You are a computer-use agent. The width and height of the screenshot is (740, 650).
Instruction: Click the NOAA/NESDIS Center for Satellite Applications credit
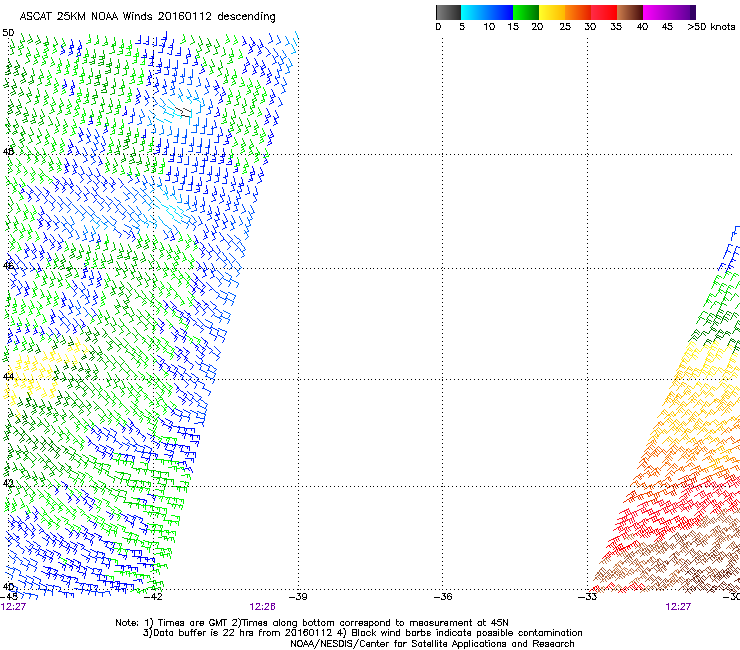[x=432, y=644]
